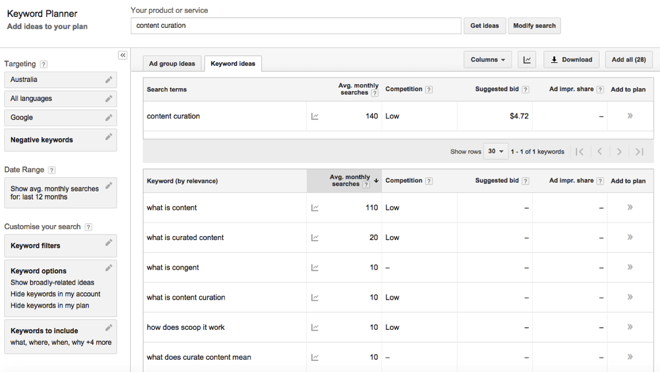Image resolution: width=660 pixels, height=372 pixels.
Task: Switch to Ad group ideas tab
Action: pos(172,64)
